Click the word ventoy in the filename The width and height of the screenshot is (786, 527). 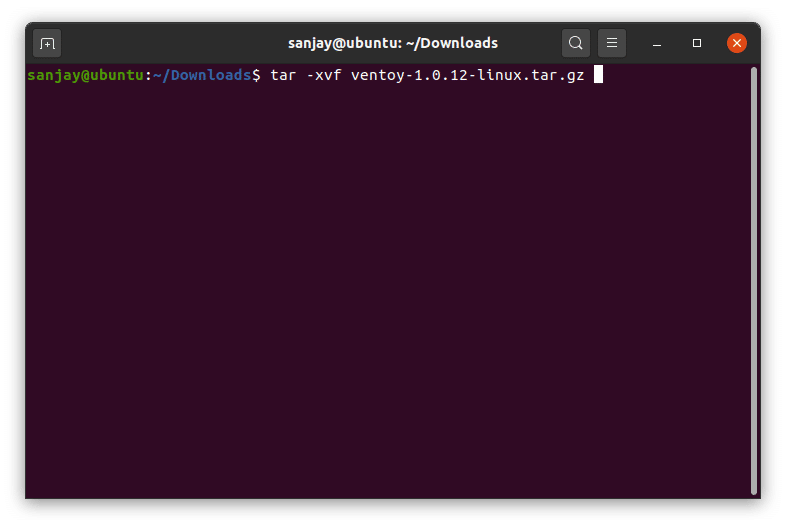click(375, 75)
